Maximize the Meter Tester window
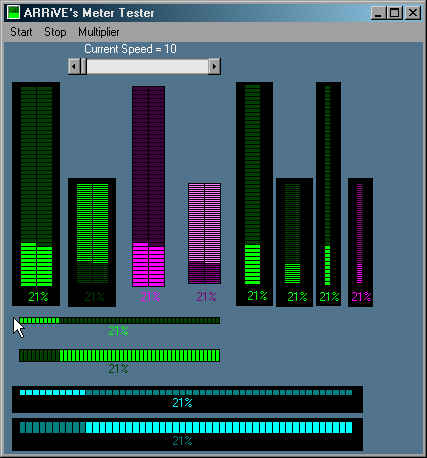The height and width of the screenshot is (458, 427). [395, 13]
